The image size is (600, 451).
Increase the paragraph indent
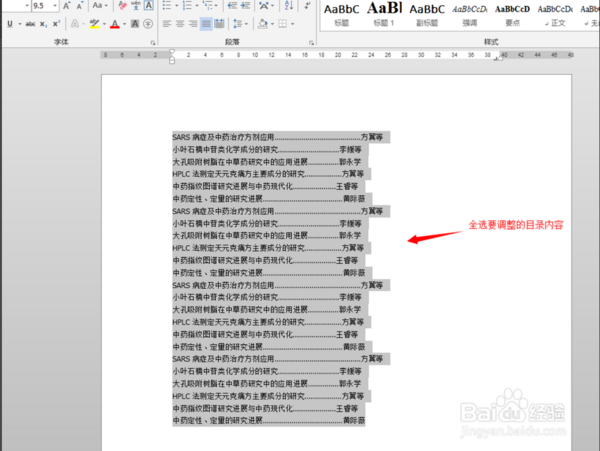point(245,5)
